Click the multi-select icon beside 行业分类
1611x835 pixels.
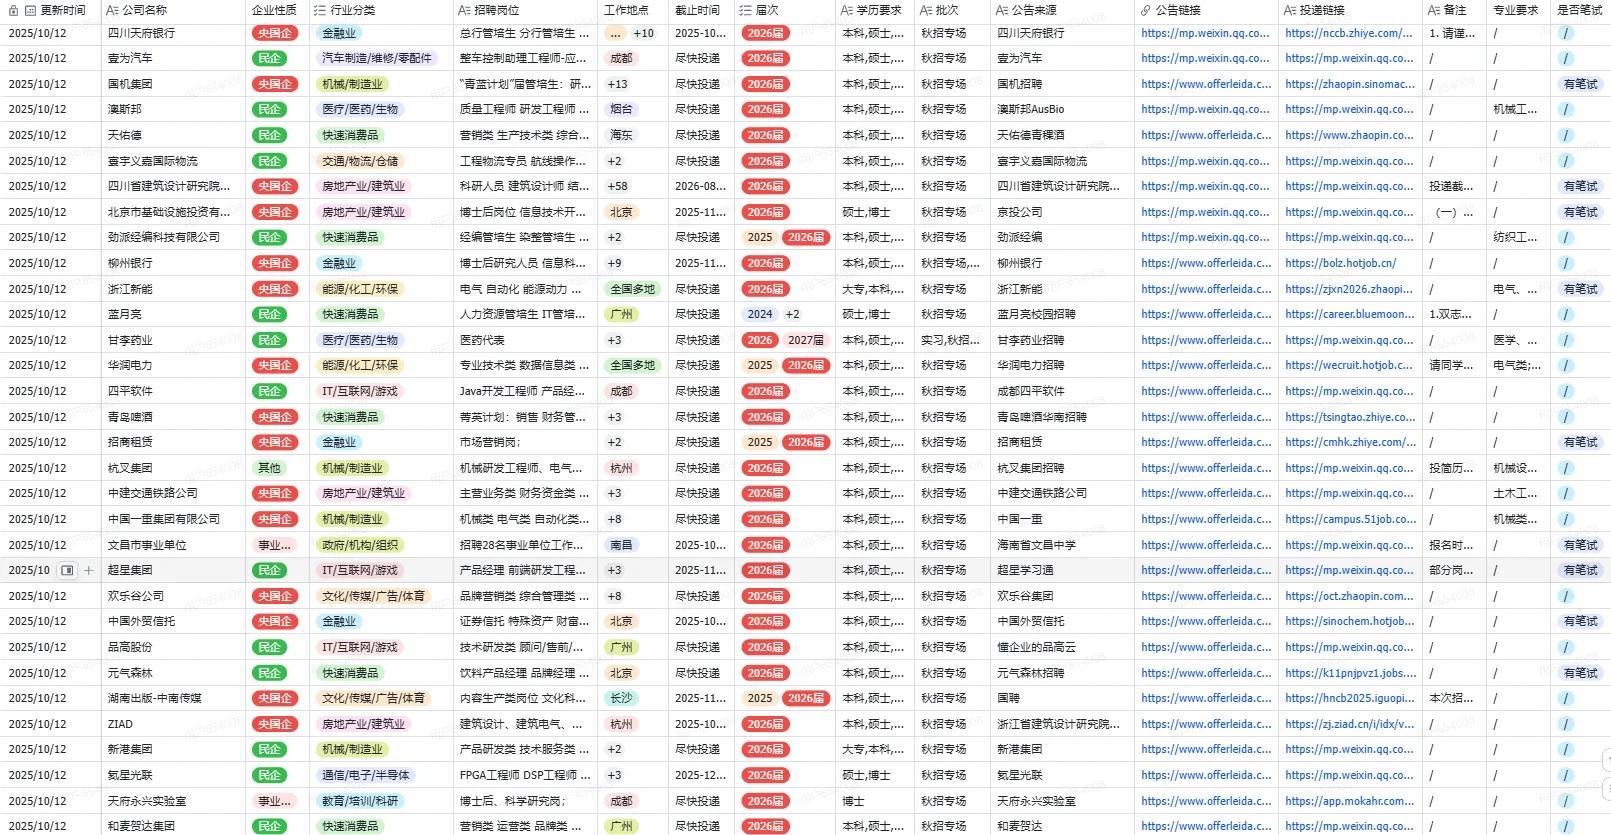pyautogui.click(x=320, y=10)
